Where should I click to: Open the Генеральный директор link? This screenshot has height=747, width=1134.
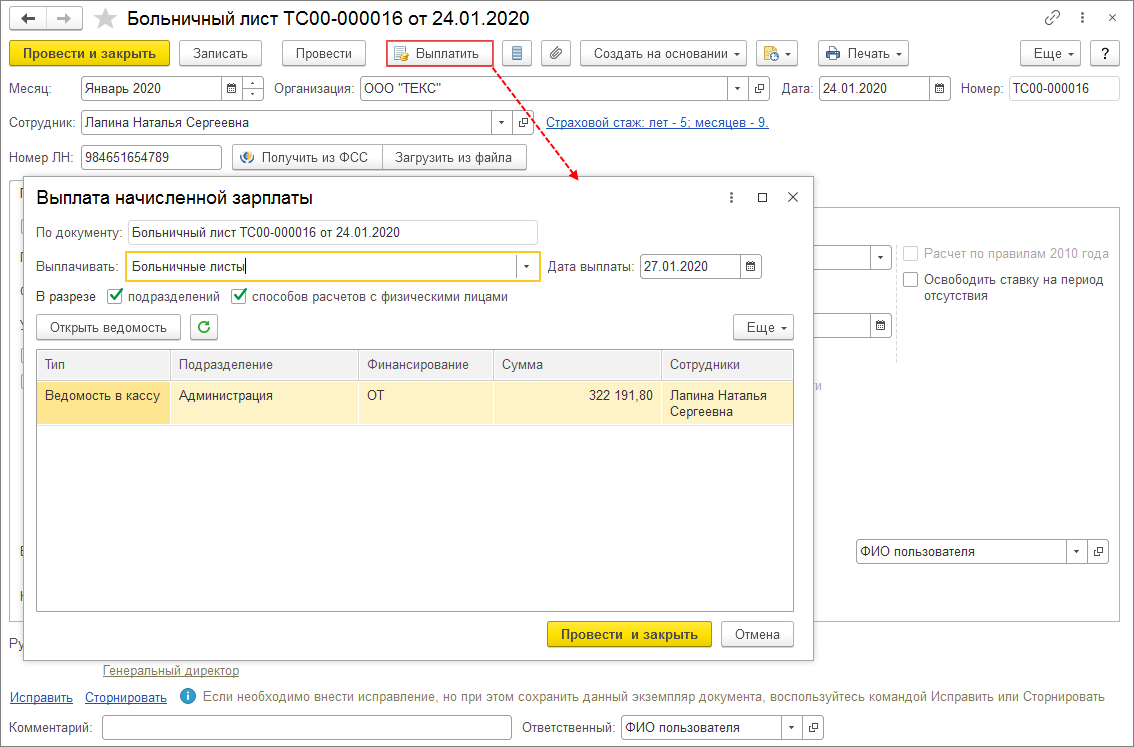[171, 670]
